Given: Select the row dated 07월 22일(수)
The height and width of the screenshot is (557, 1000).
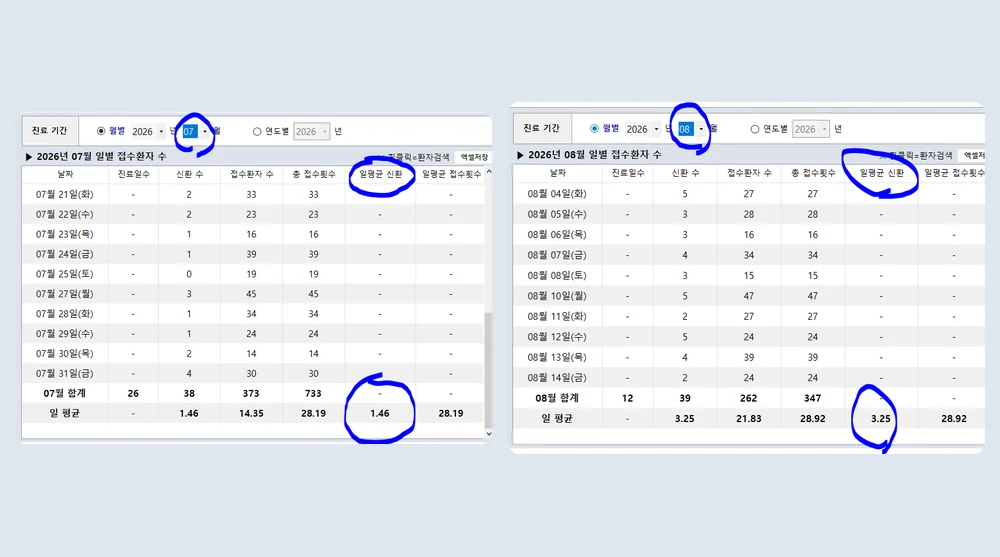Looking at the screenshot, I should pos(253,214).
